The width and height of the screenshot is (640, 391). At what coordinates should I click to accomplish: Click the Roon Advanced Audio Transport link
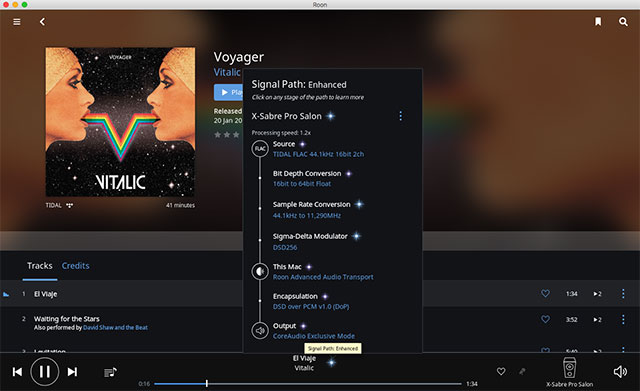click(x=323, y=277)
